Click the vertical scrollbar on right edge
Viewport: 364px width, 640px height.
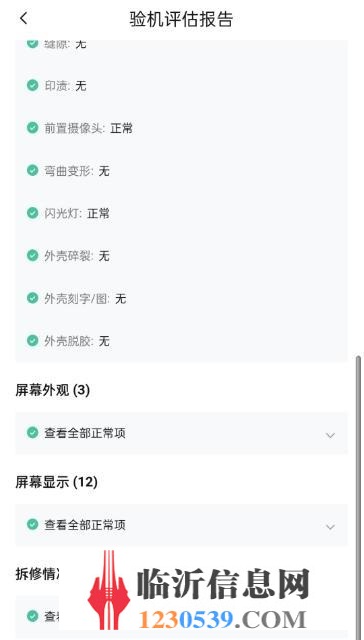coord(358,494)
